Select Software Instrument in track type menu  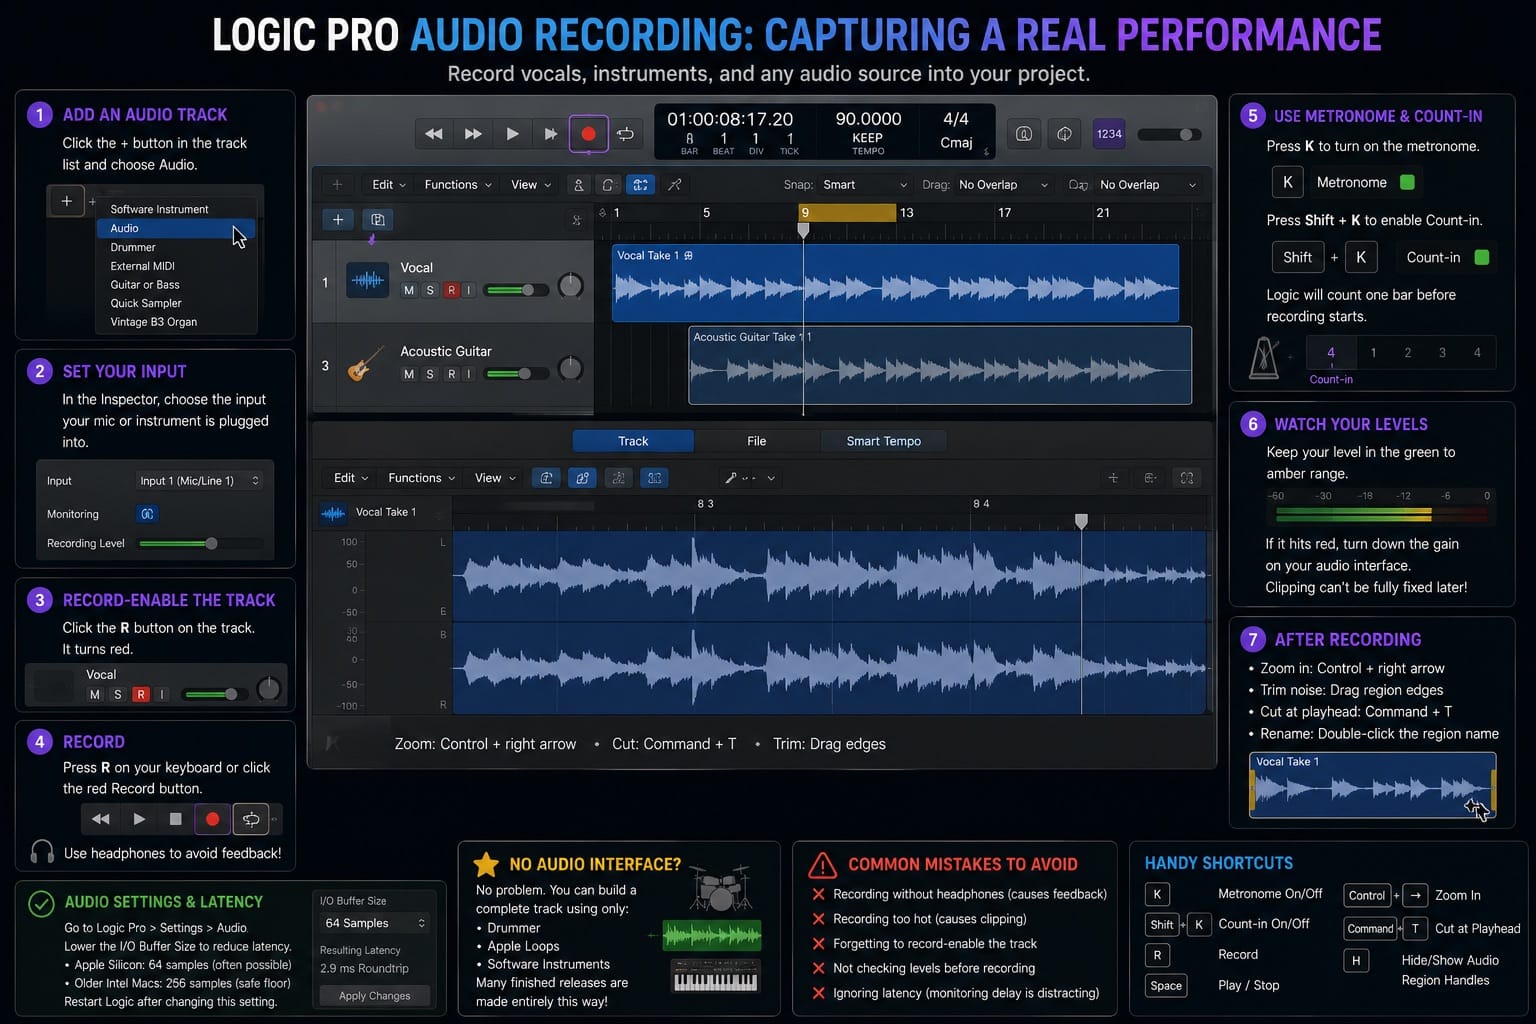(176, 209)
